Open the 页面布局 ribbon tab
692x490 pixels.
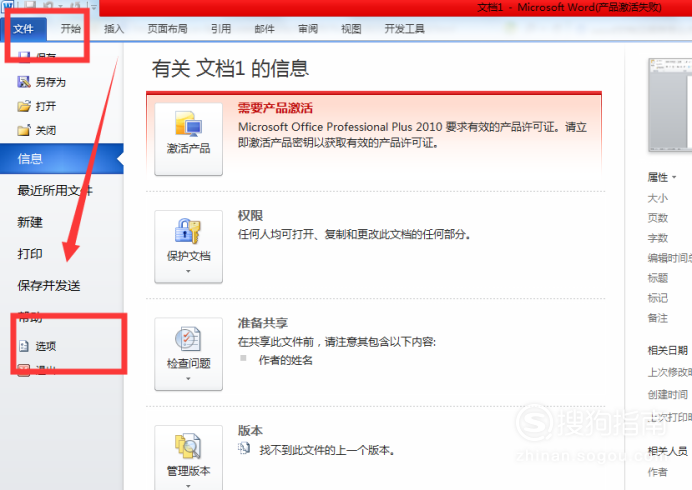coord(167,29)
